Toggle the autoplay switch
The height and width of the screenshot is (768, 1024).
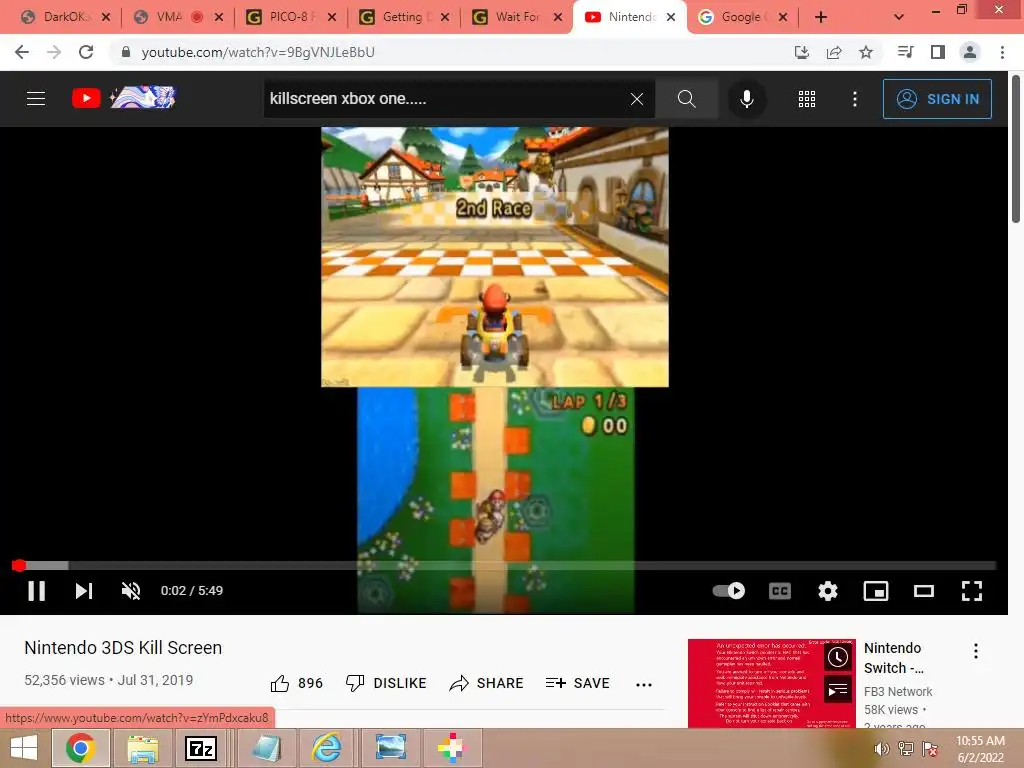(x=729, y=590)
